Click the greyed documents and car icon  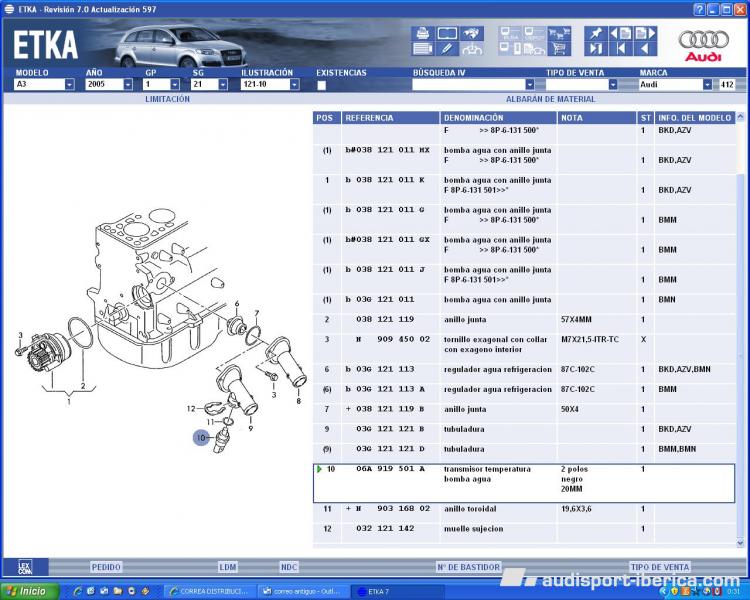pos(534,49)
